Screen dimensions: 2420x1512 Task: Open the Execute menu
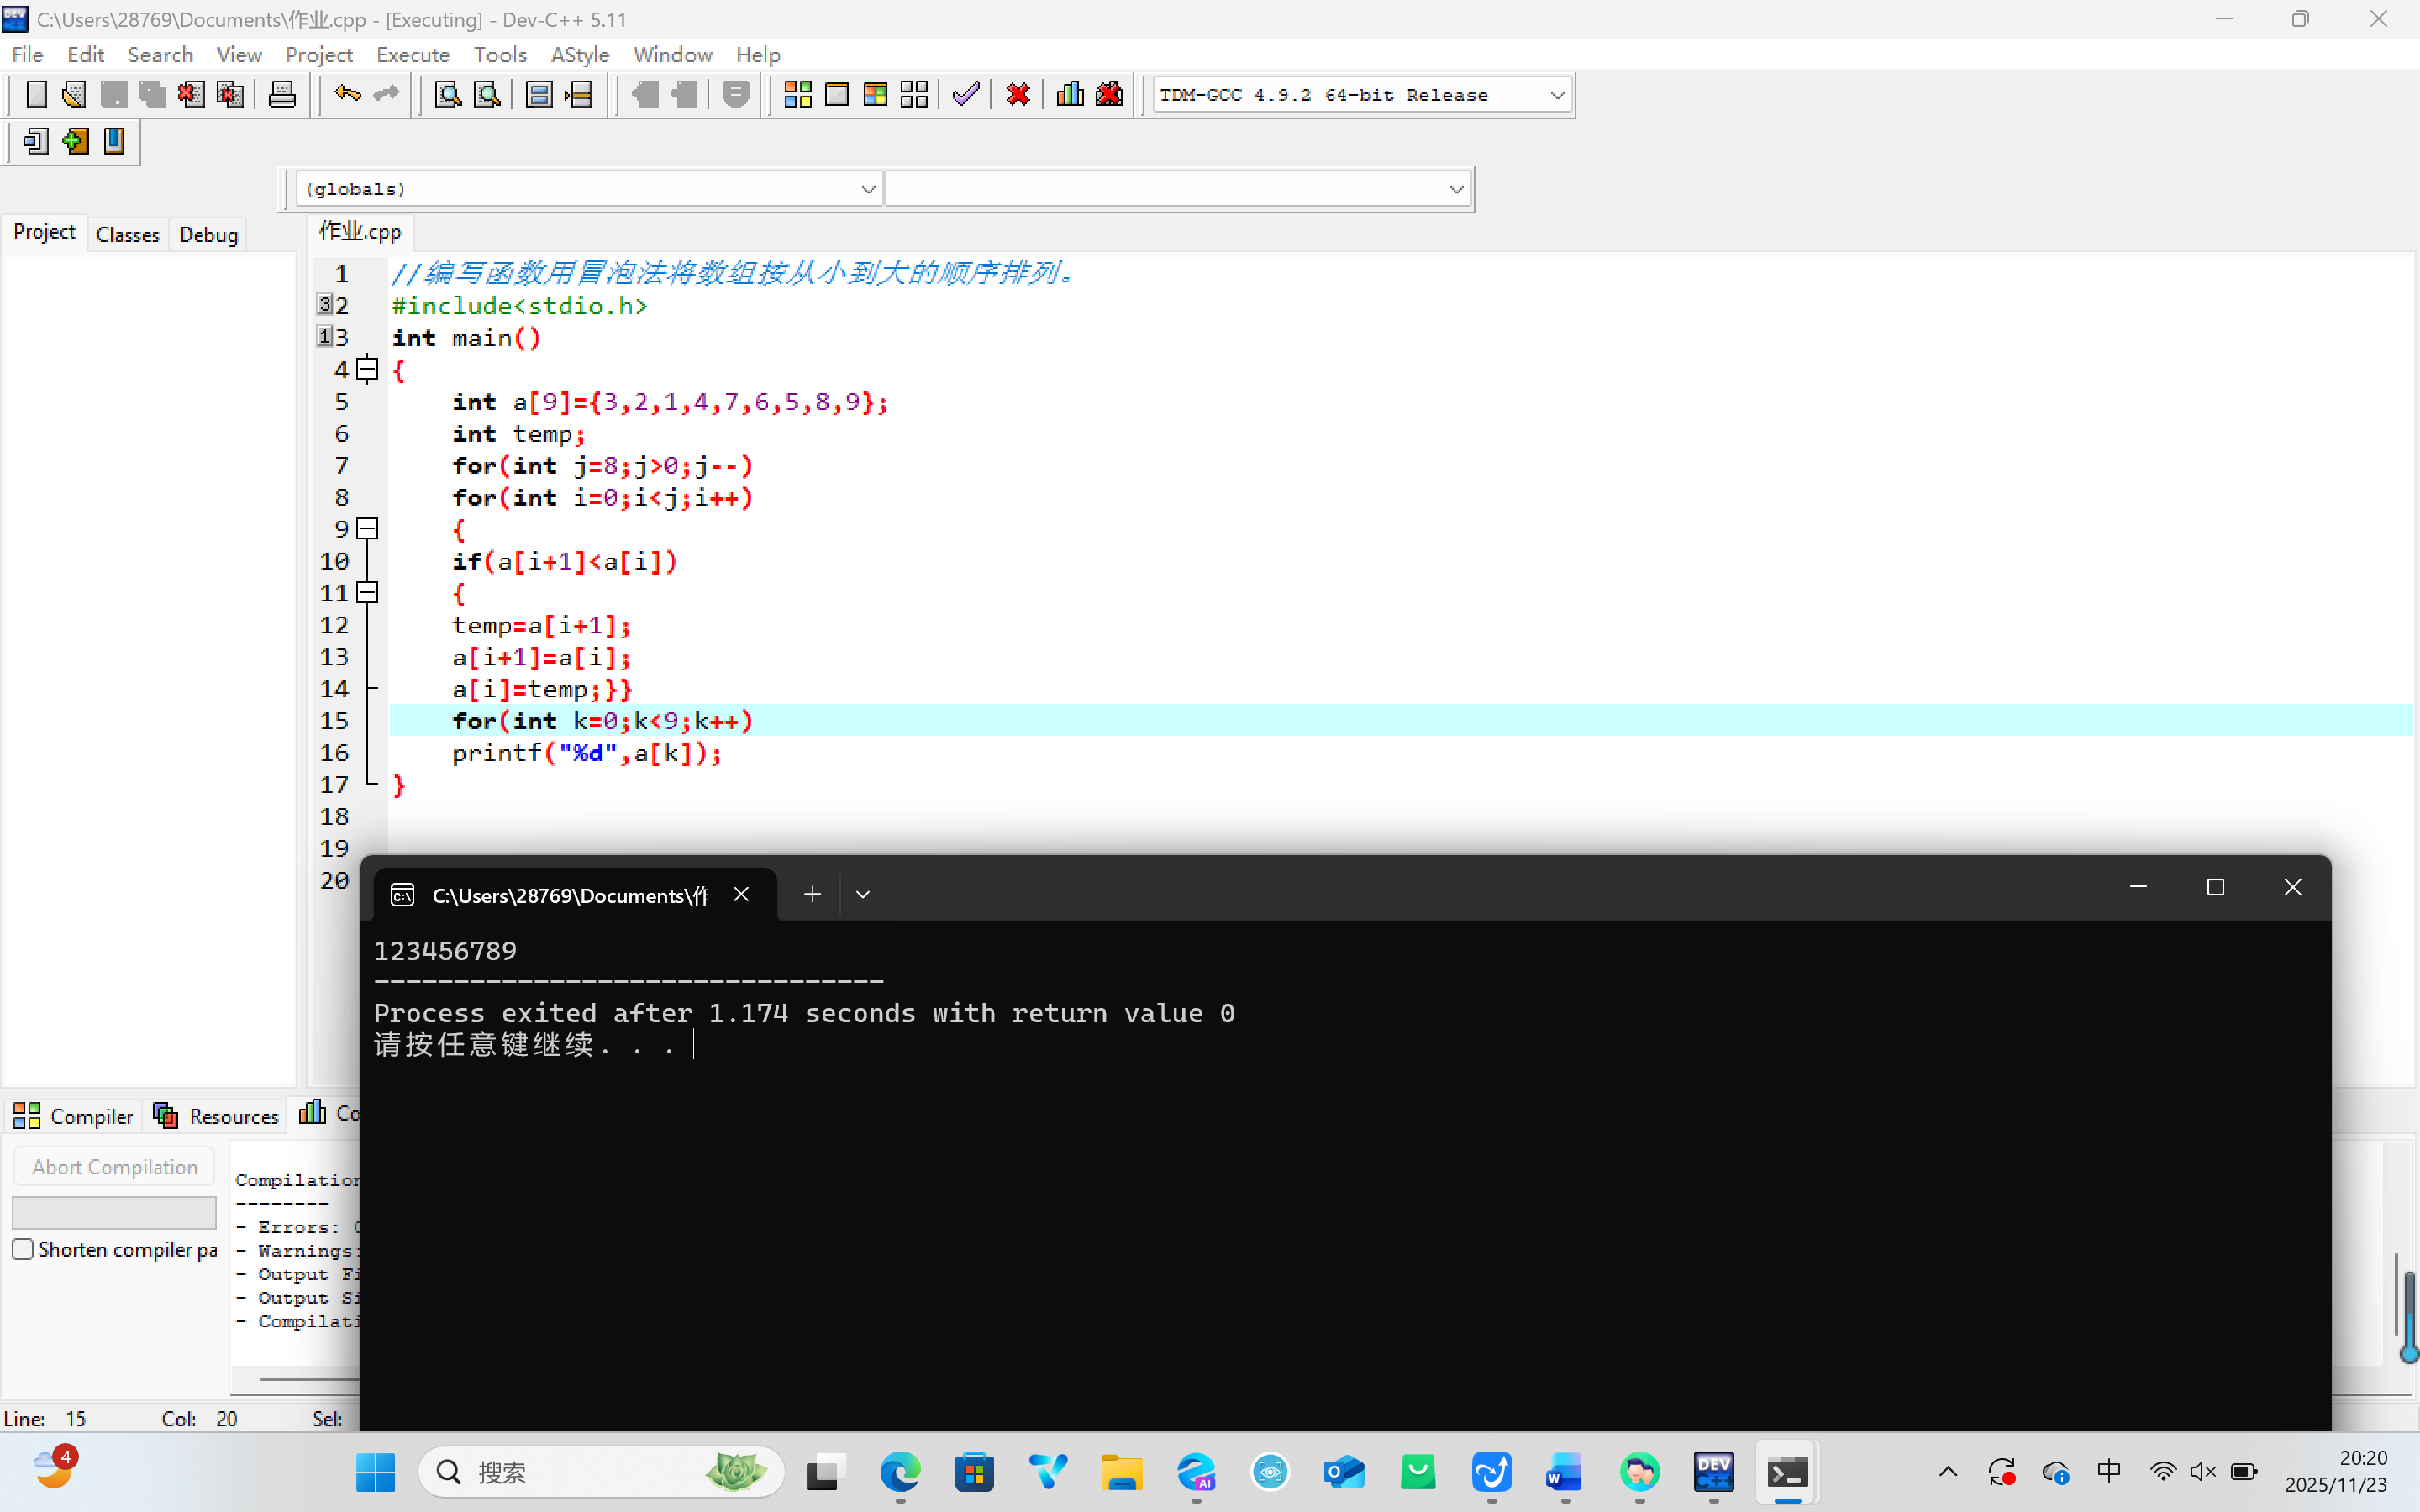(412, 55)
